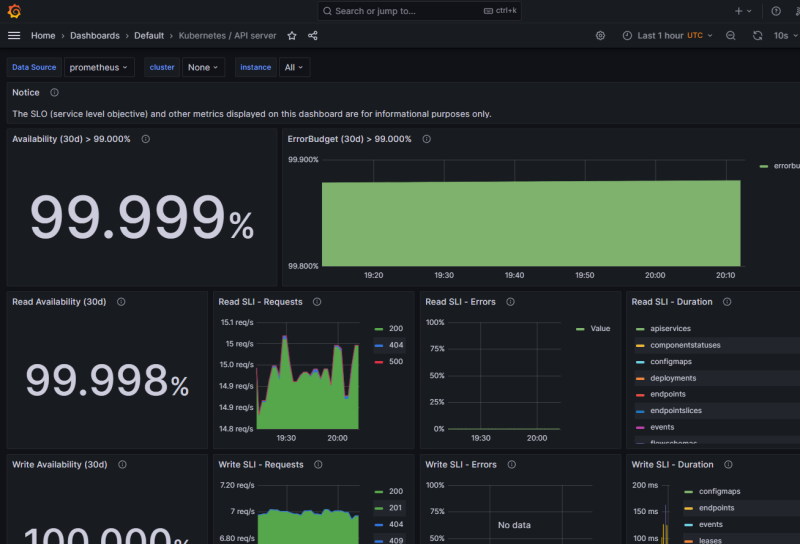Toggle the 200 series in Read SLI Requests legend

pos(395,329)
